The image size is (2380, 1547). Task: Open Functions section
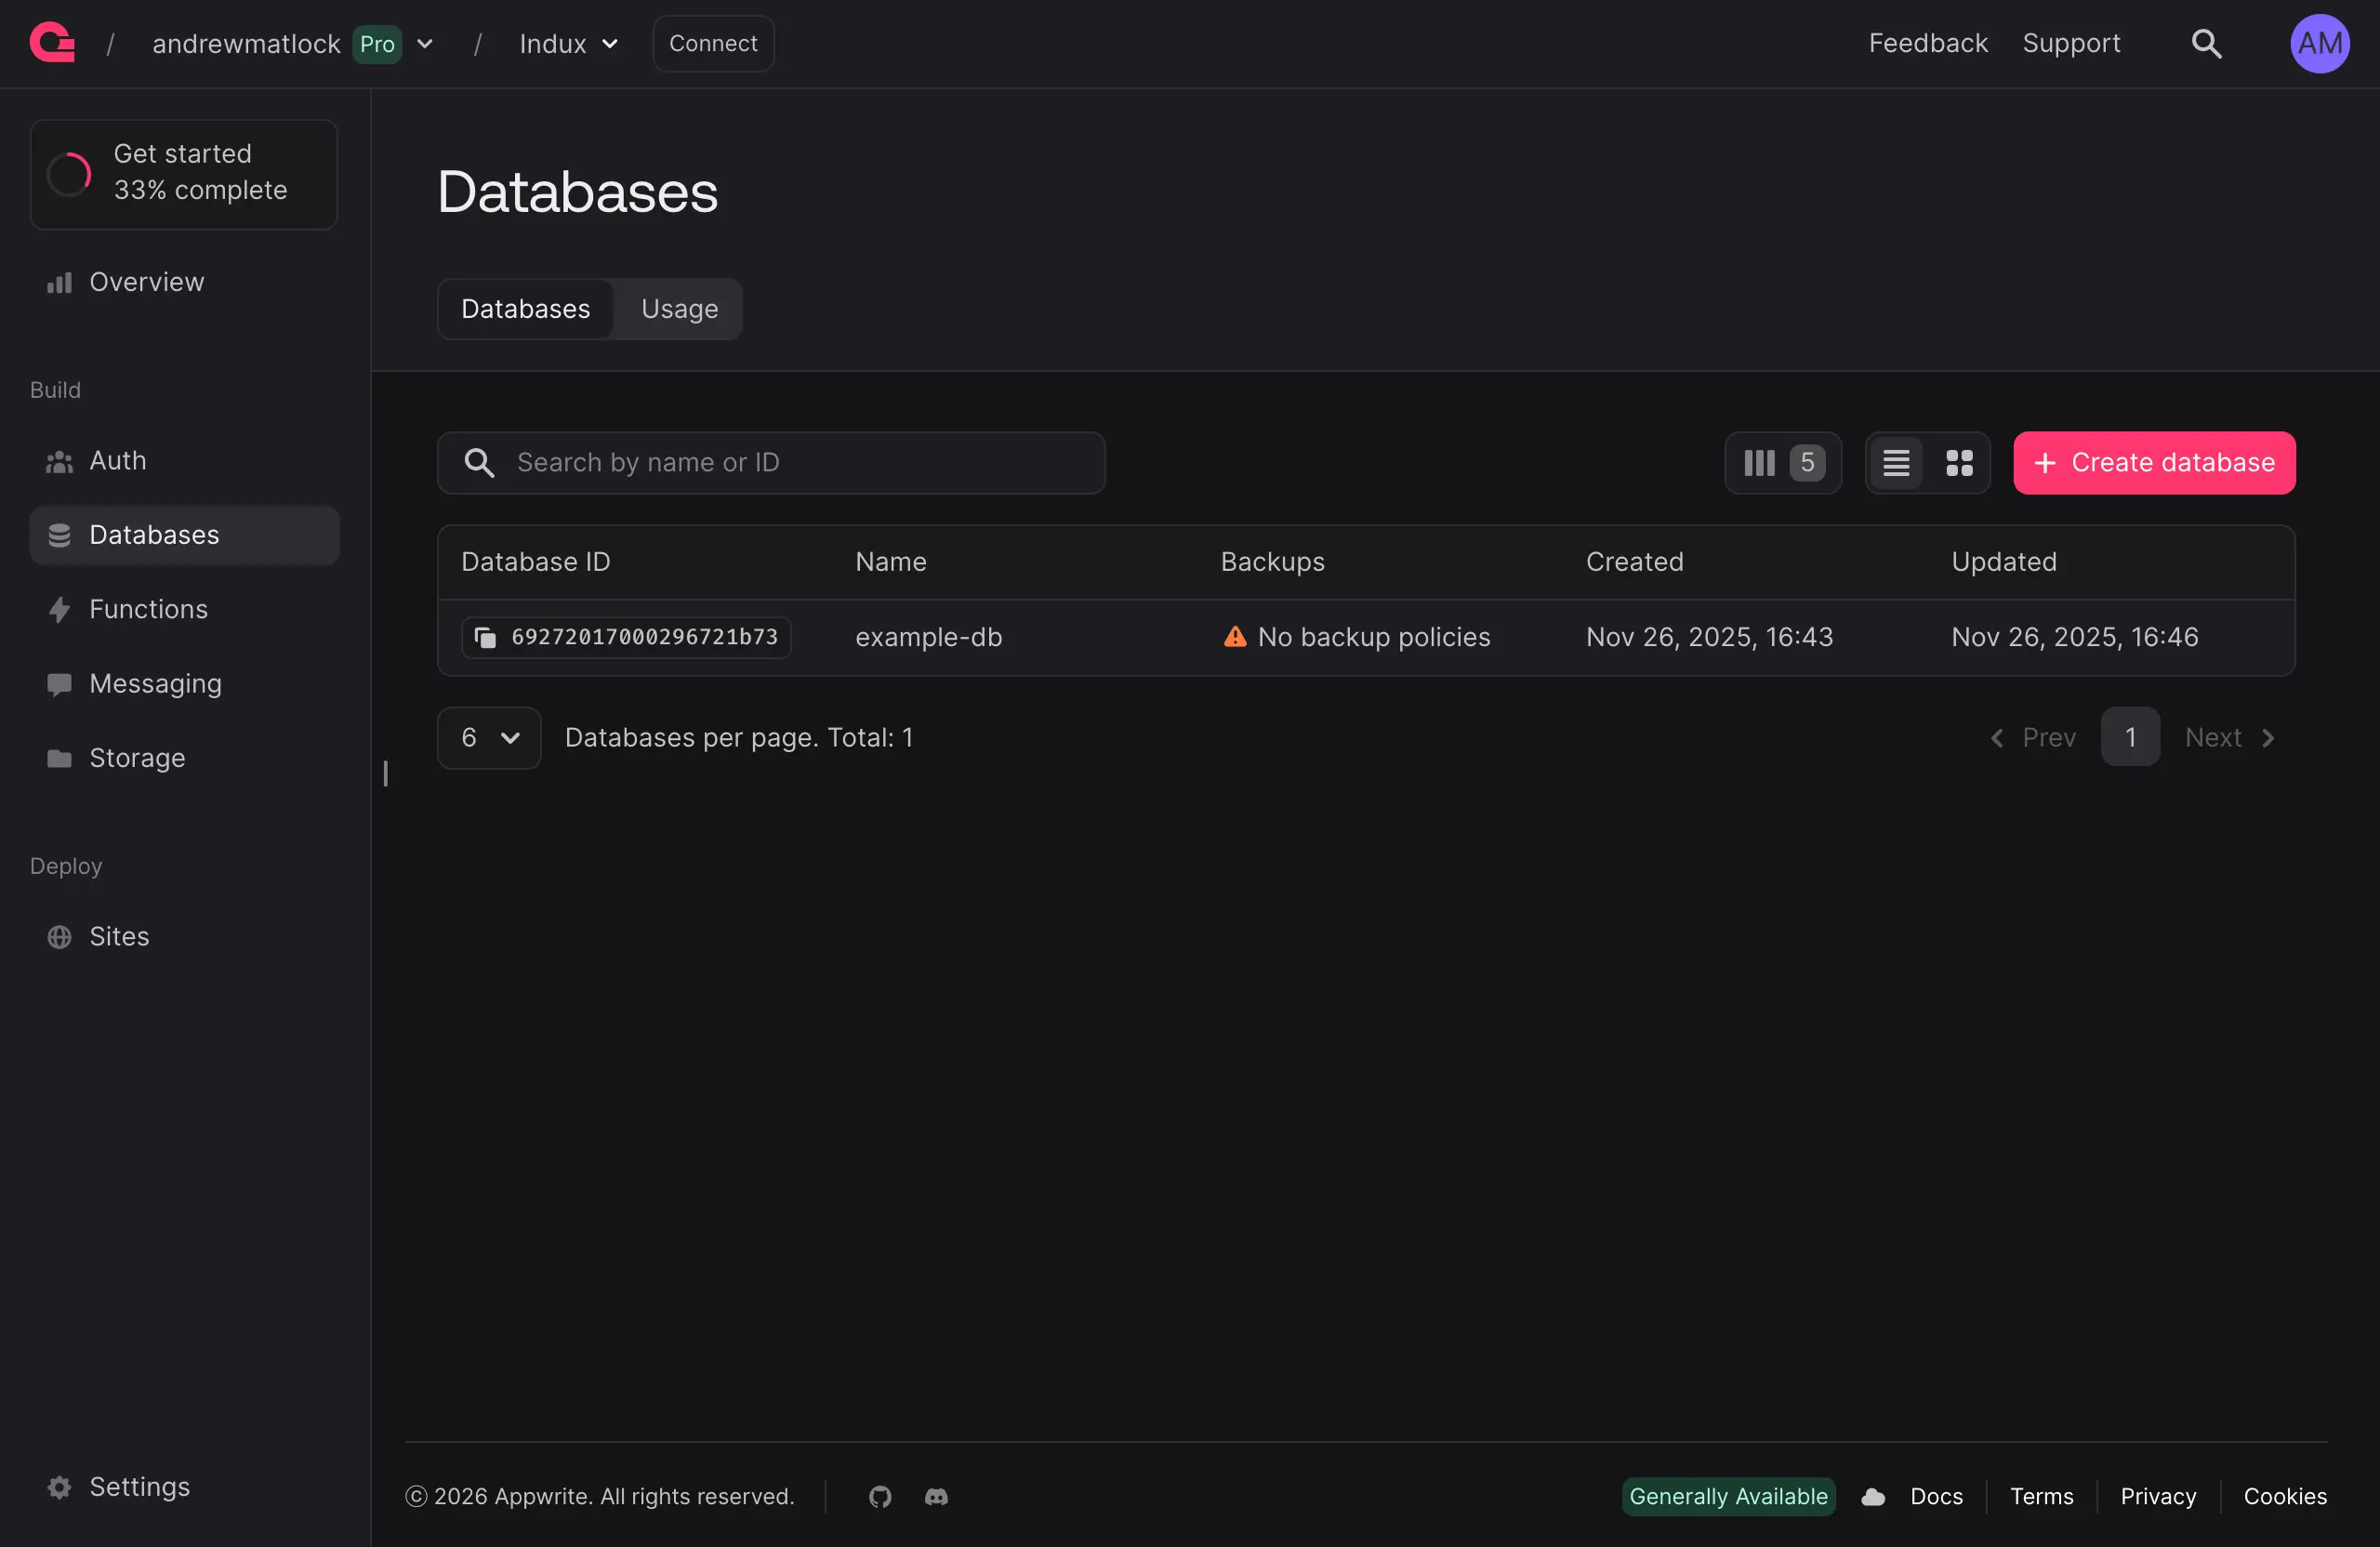pos(185,609)
